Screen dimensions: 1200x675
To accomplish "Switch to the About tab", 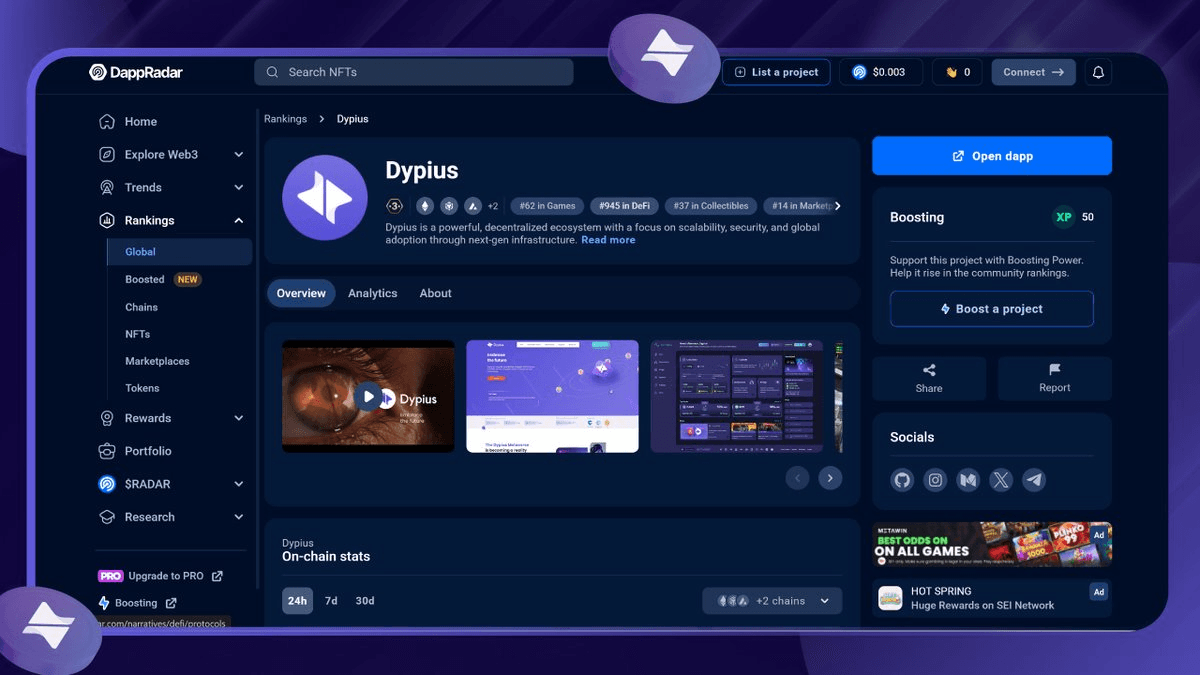I will (x=436, y=293).
